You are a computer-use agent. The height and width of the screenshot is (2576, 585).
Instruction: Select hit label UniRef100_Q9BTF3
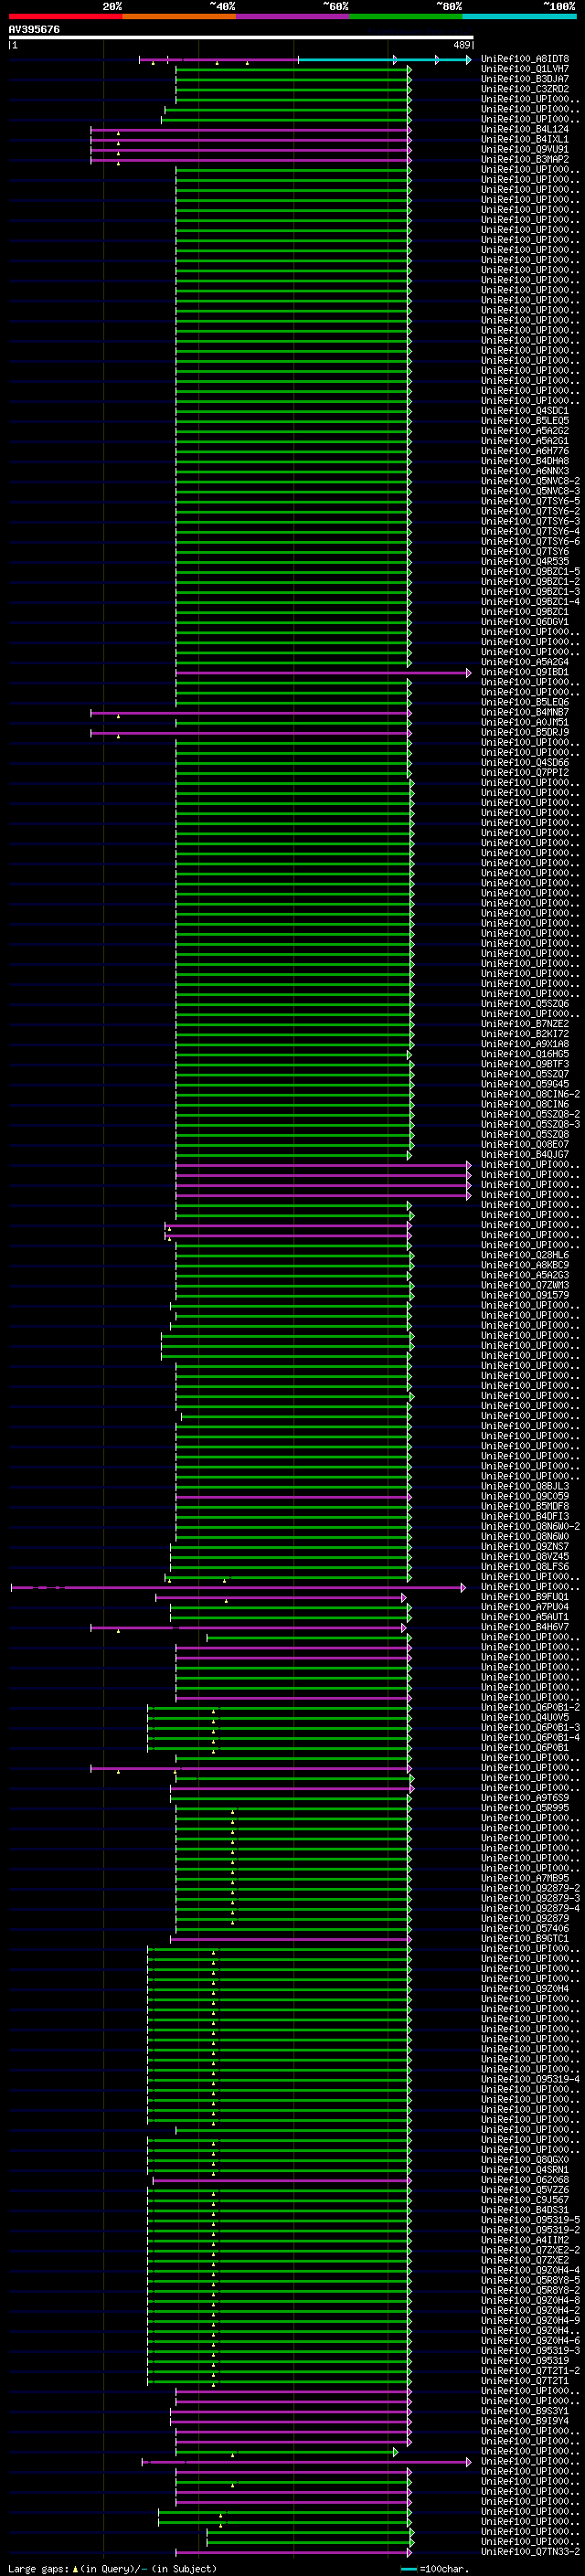525,1064
